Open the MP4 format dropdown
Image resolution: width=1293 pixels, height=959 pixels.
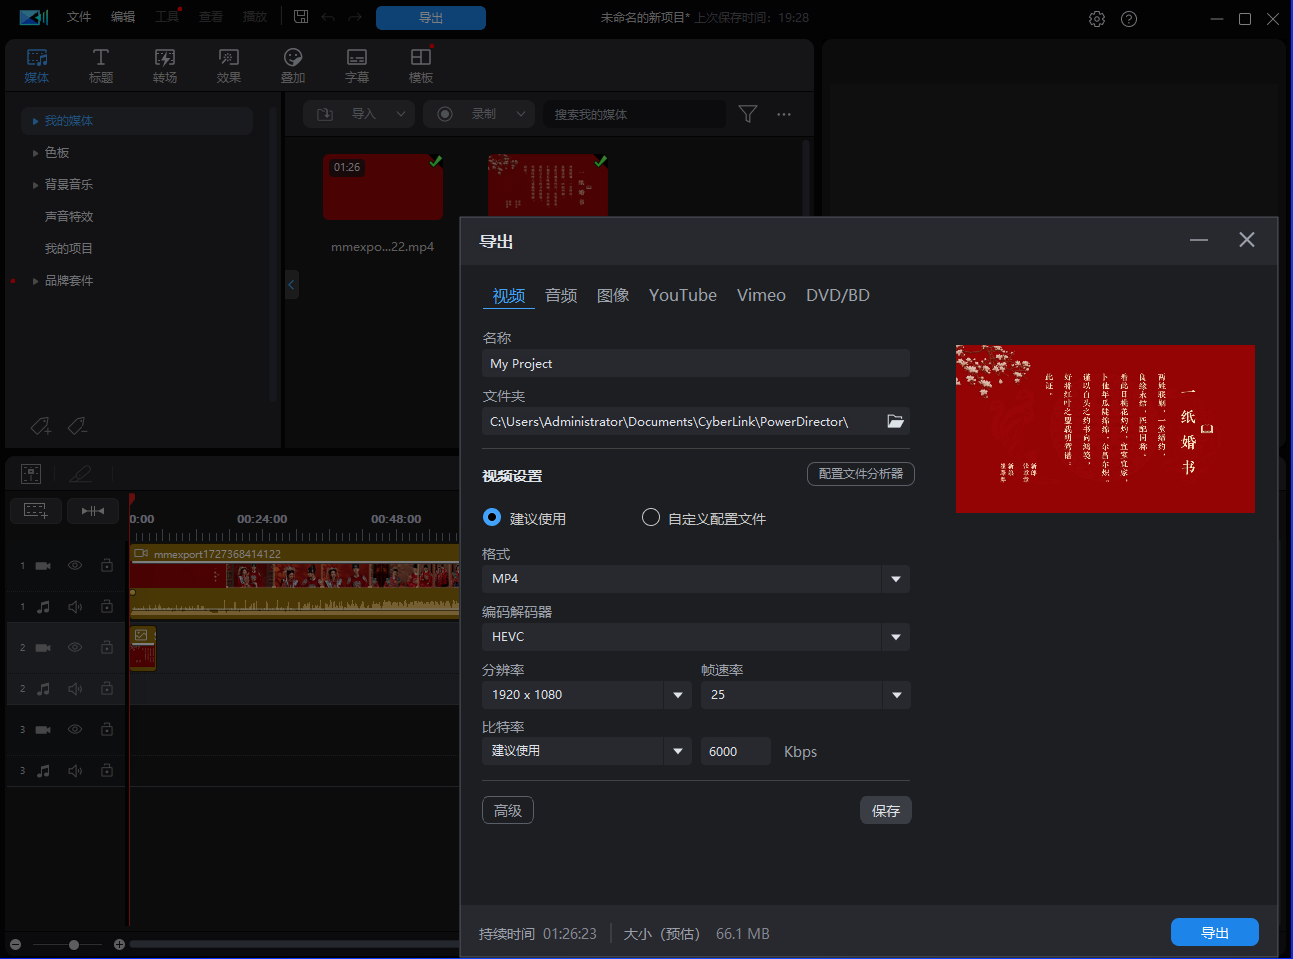pyautogui.click(x=895, y=579)
